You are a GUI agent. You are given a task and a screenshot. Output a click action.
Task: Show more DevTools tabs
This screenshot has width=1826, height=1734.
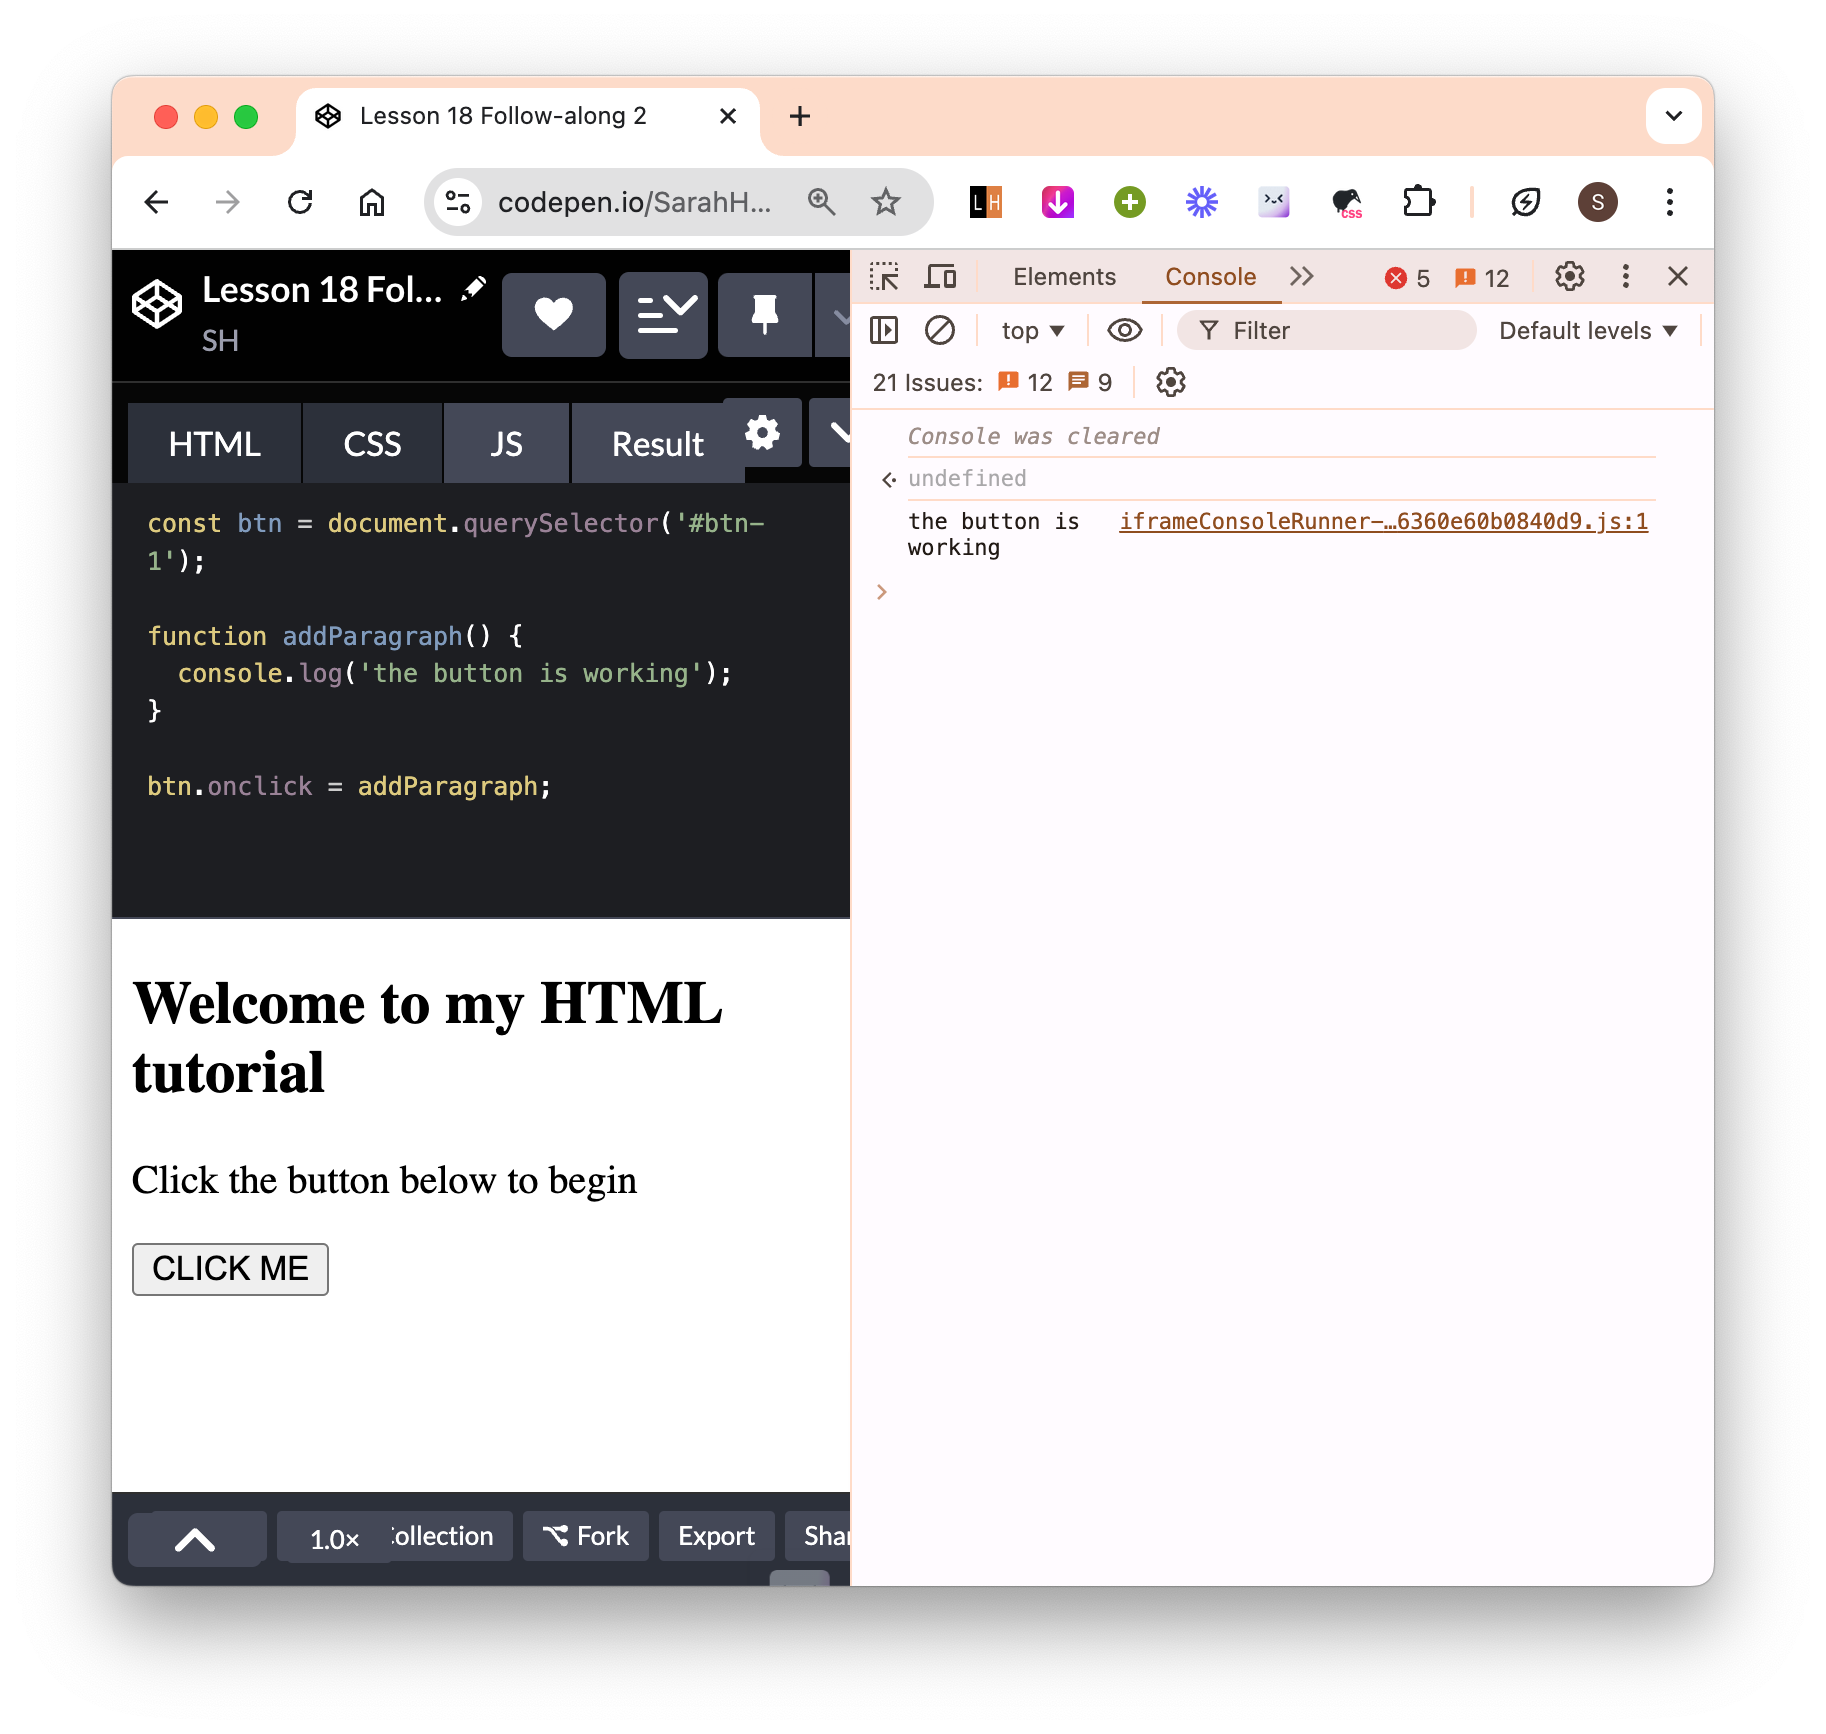point(1301,277)
